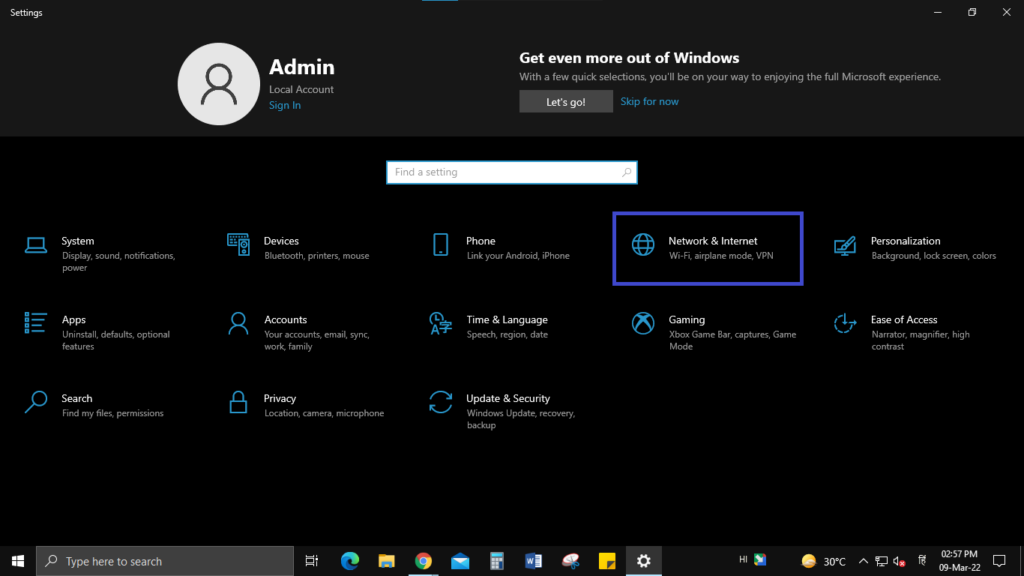The width and height of the screenshot is (1024, 576).
Task: Click the colorful map icon on the taskbar
Action: coord(760,560)
